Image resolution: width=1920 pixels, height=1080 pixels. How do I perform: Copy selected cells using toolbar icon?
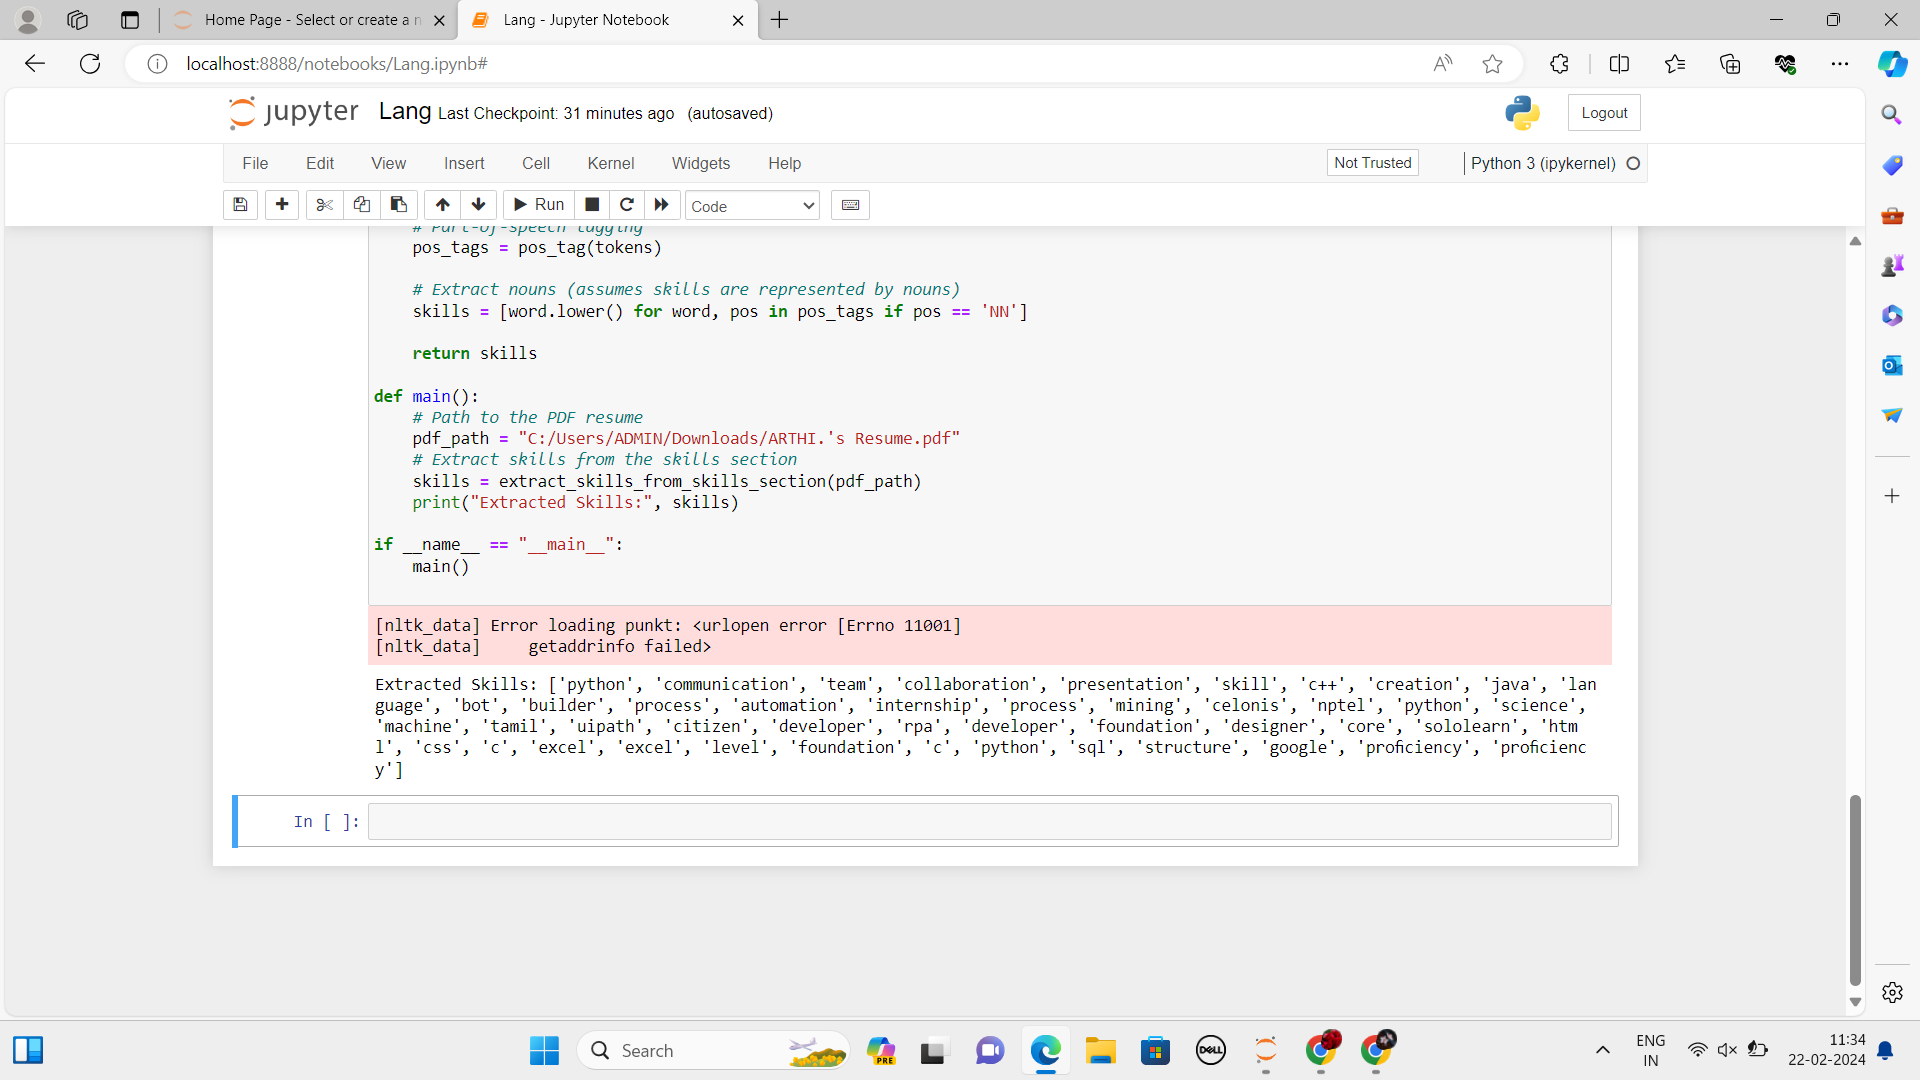tap(361, 205)
